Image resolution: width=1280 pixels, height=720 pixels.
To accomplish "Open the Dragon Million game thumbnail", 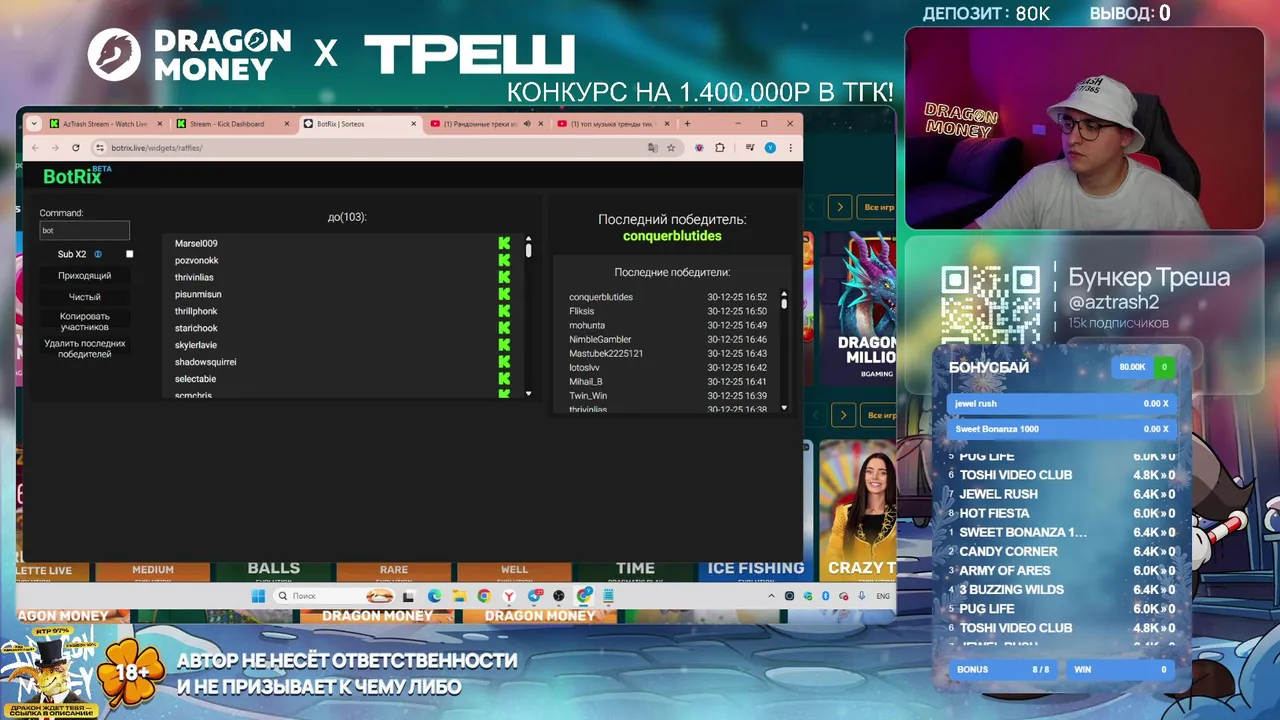I will coord(858,309).
